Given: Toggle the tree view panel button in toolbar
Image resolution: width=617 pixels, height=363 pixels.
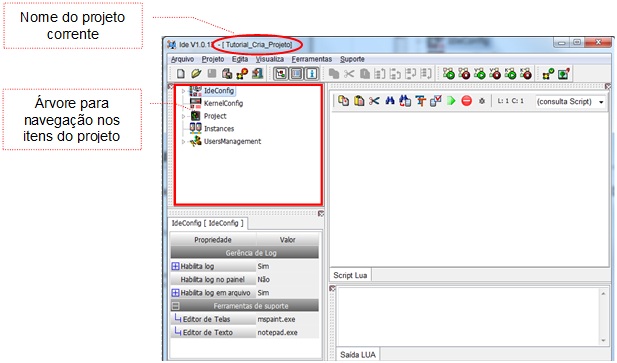Looking at the screenshot, I should [x=281, y=74].
